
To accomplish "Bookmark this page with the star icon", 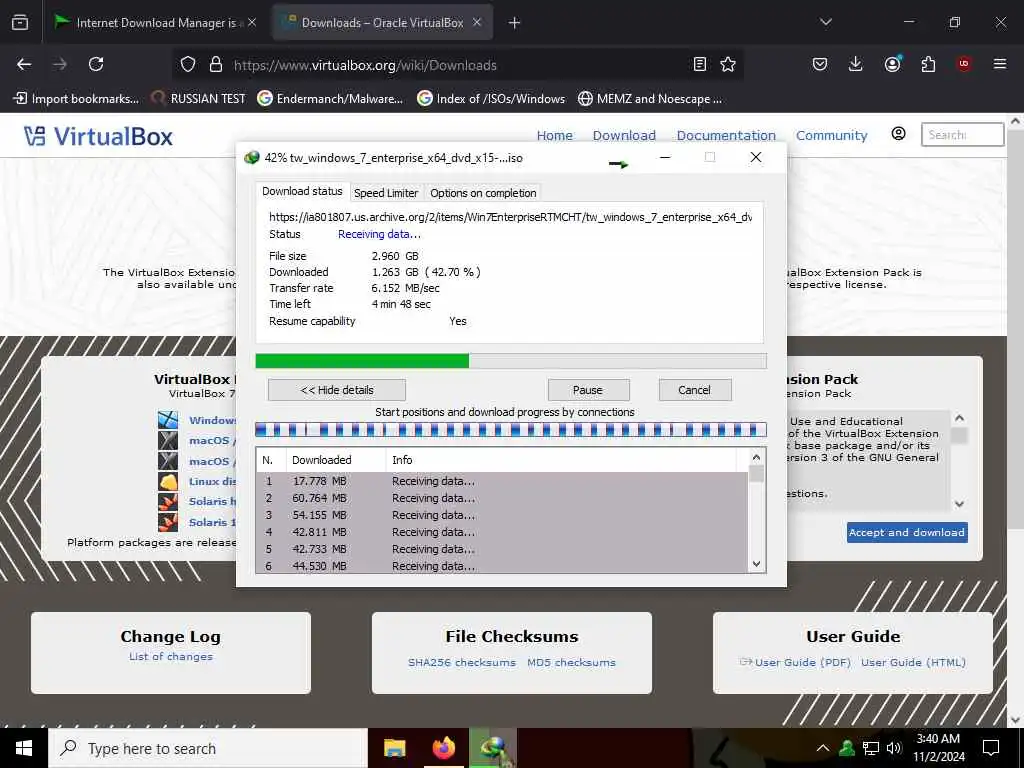I will point(728,64).
